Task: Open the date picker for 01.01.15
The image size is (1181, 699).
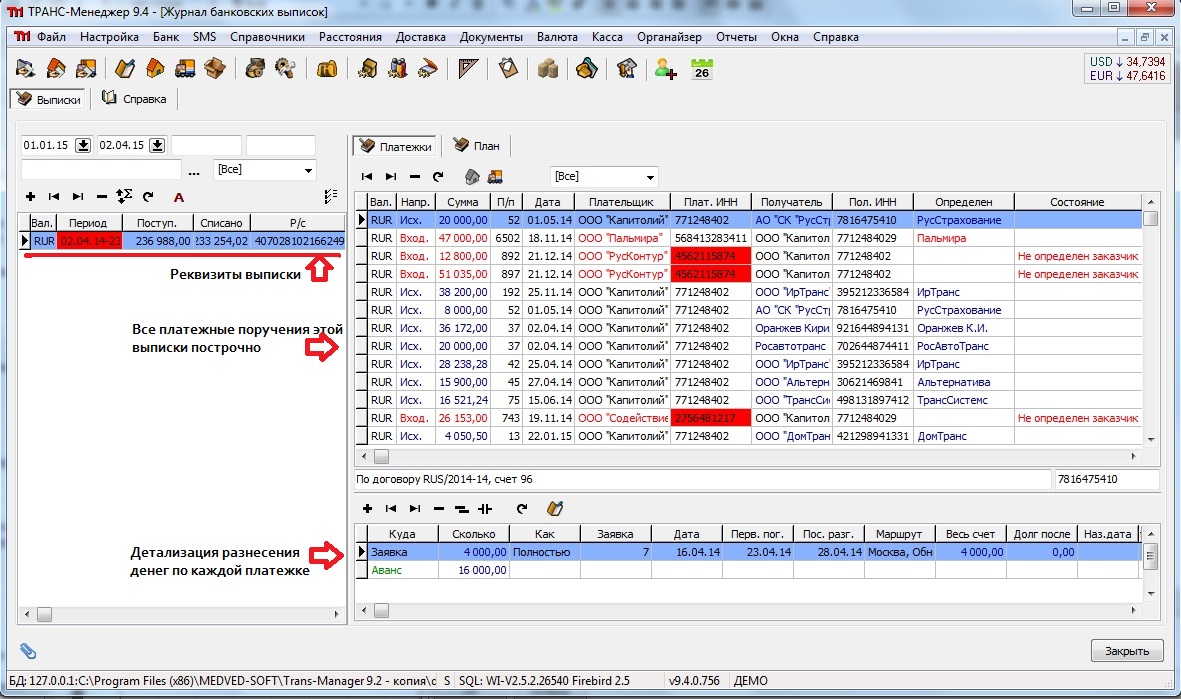Action: point(83,145)
